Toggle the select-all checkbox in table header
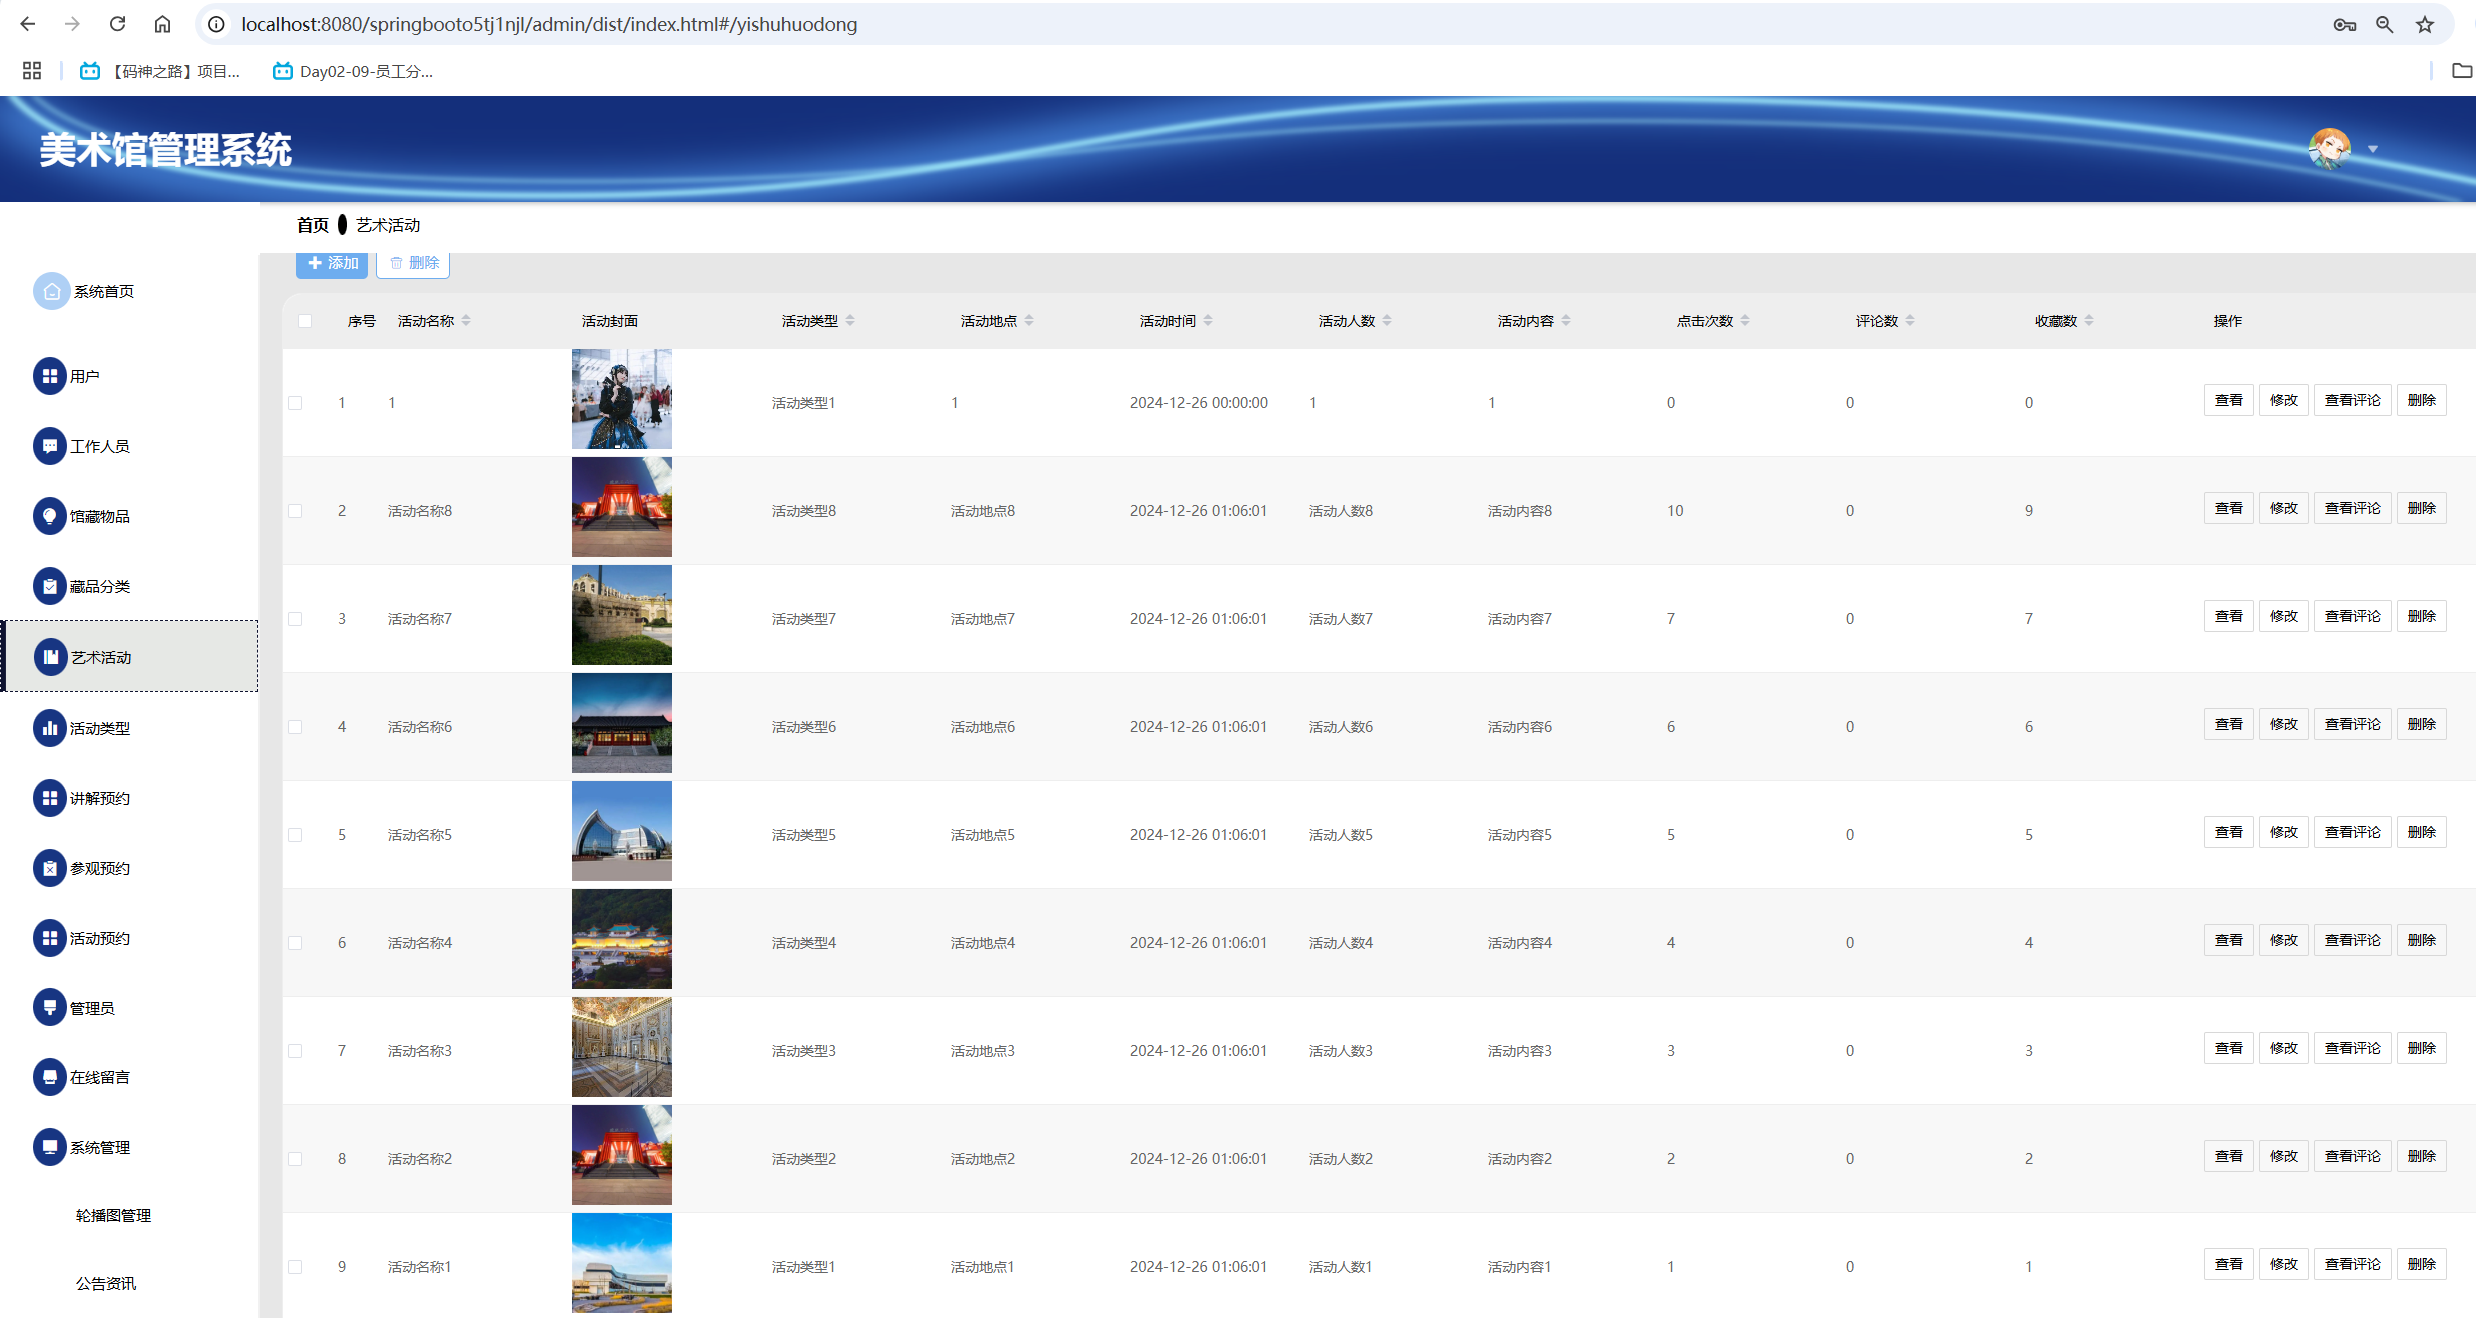 [305, 321]
